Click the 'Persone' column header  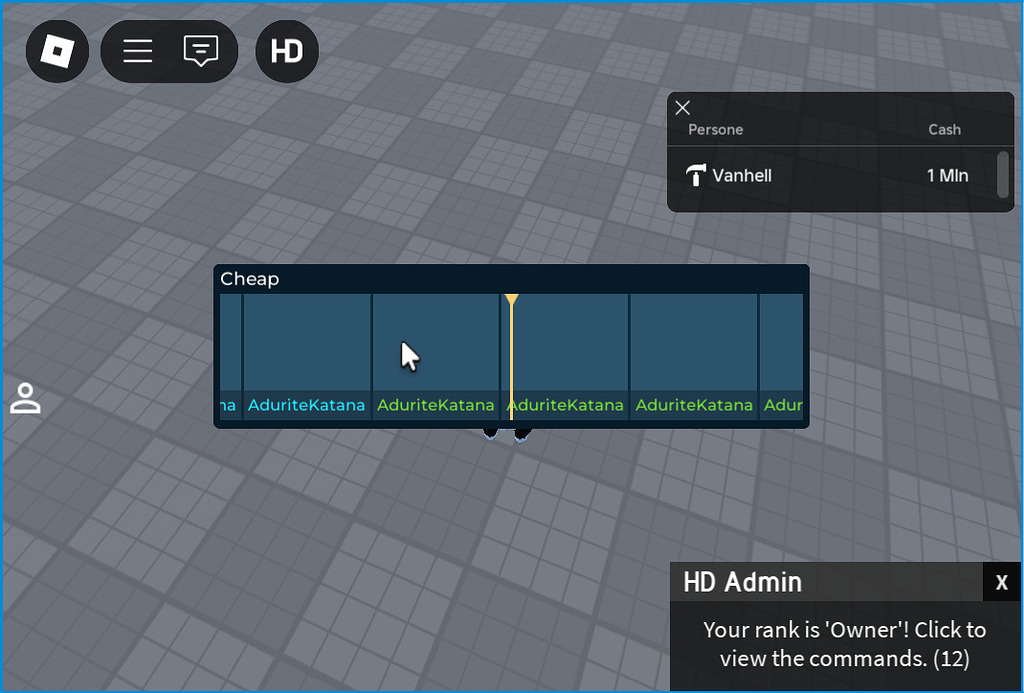[715, 129]
